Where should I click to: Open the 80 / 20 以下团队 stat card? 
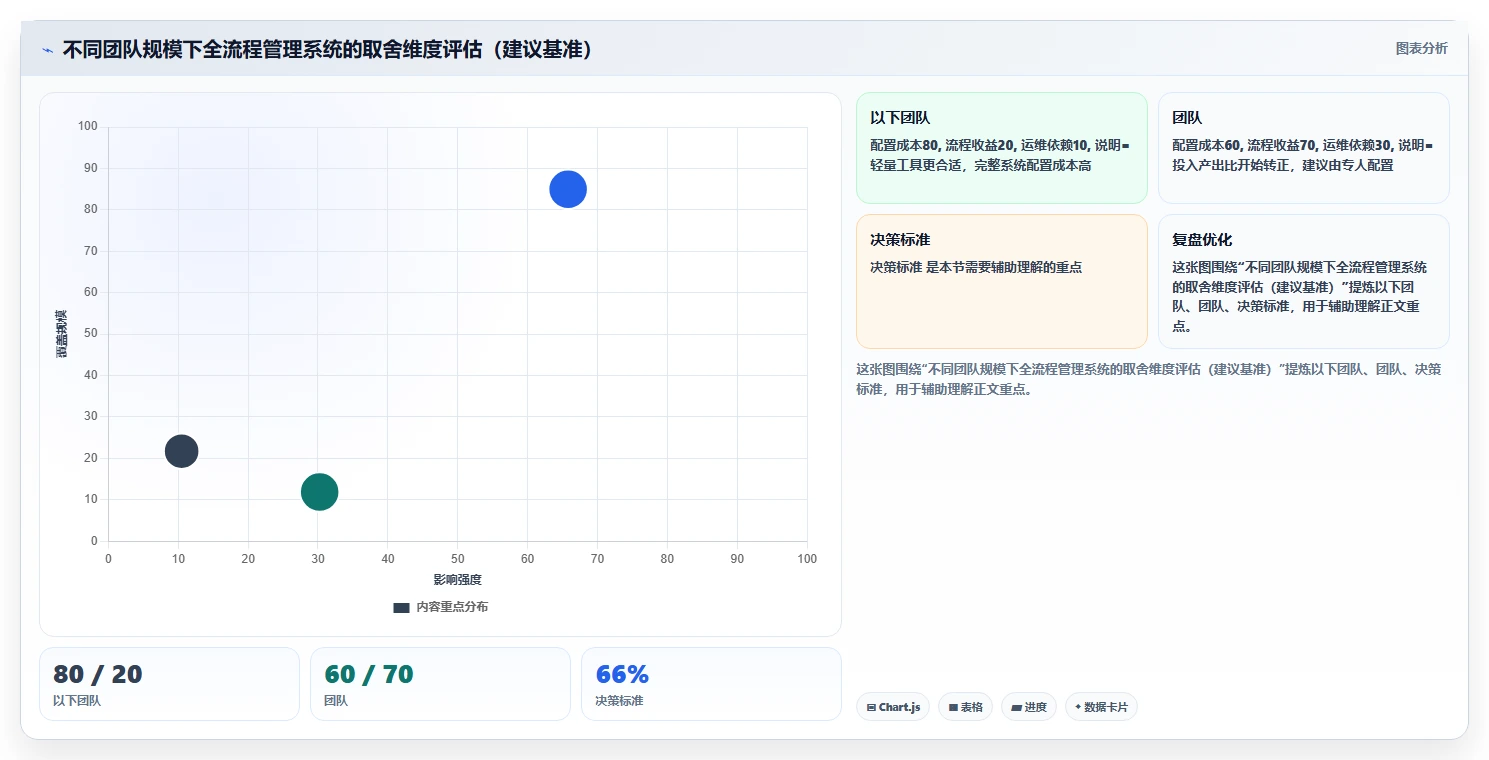point(169,684)
